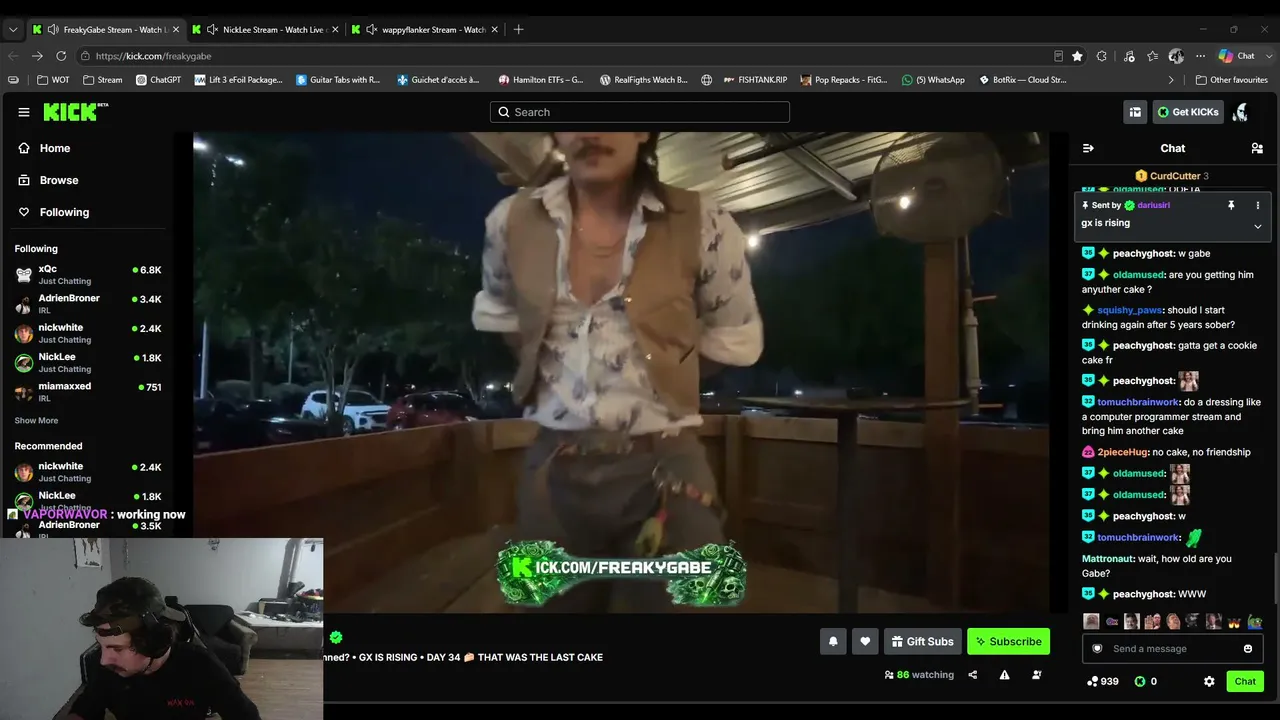Follow channel with the heart button
Image resolution: width=1280 pixels, height=720 pixels.
(x=865, y=642)
